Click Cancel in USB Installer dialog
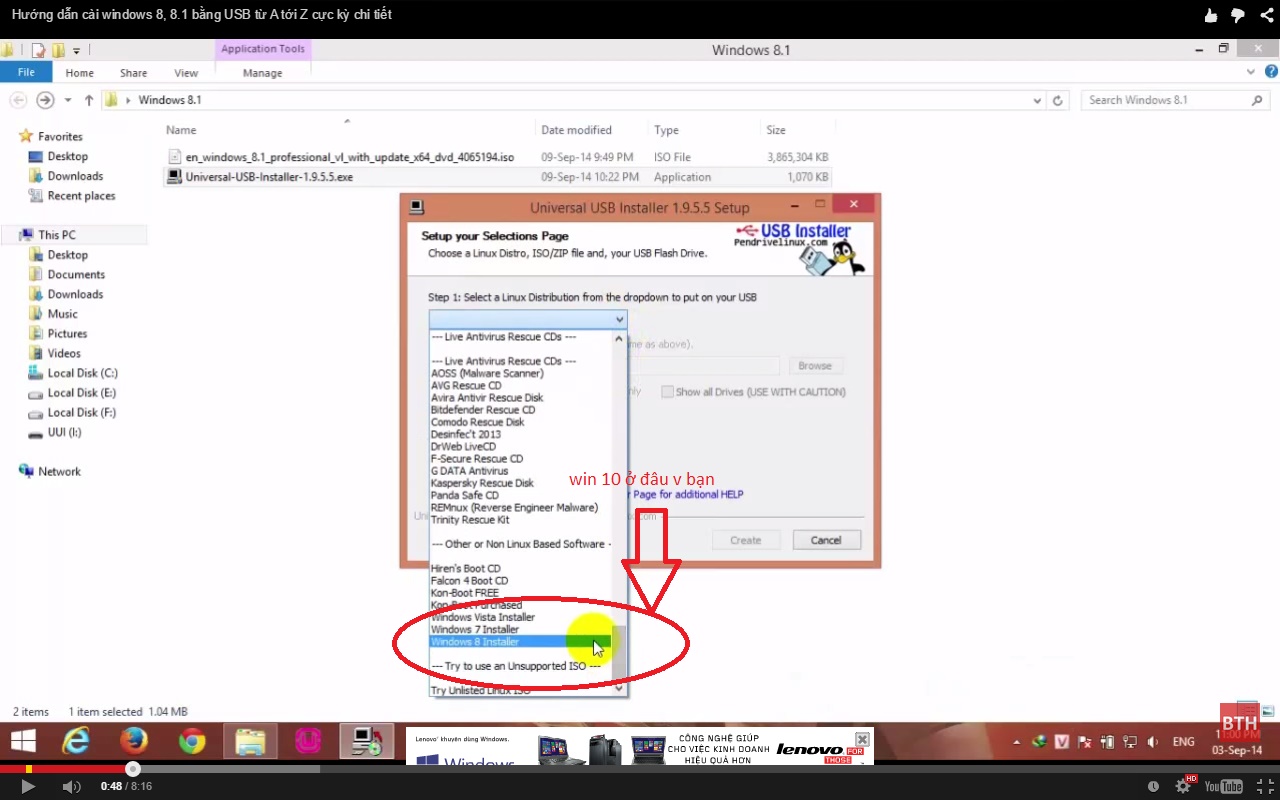Screen dimensions: 1280x800 (826, 540)
